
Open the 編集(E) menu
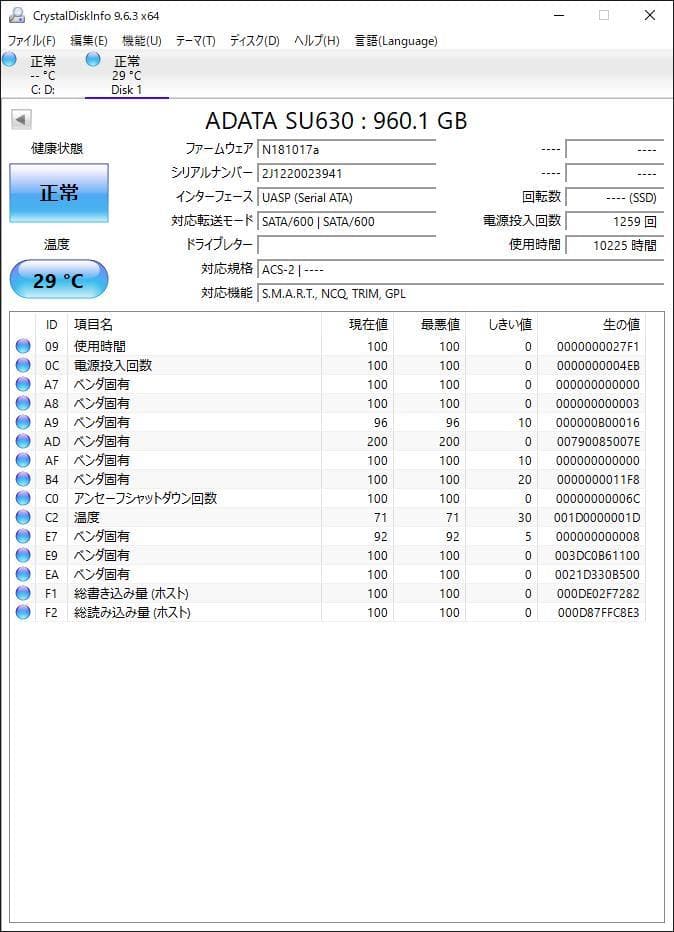coord(89,40)
